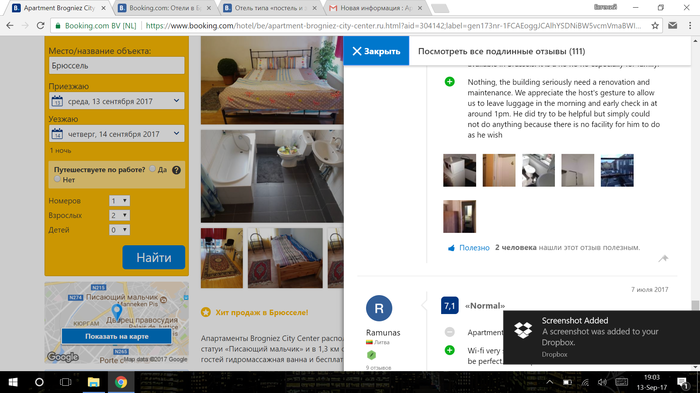Viewport: 700px width, 393px height.
Task: Open the check-out calendar icon
Action: point(57,134)
